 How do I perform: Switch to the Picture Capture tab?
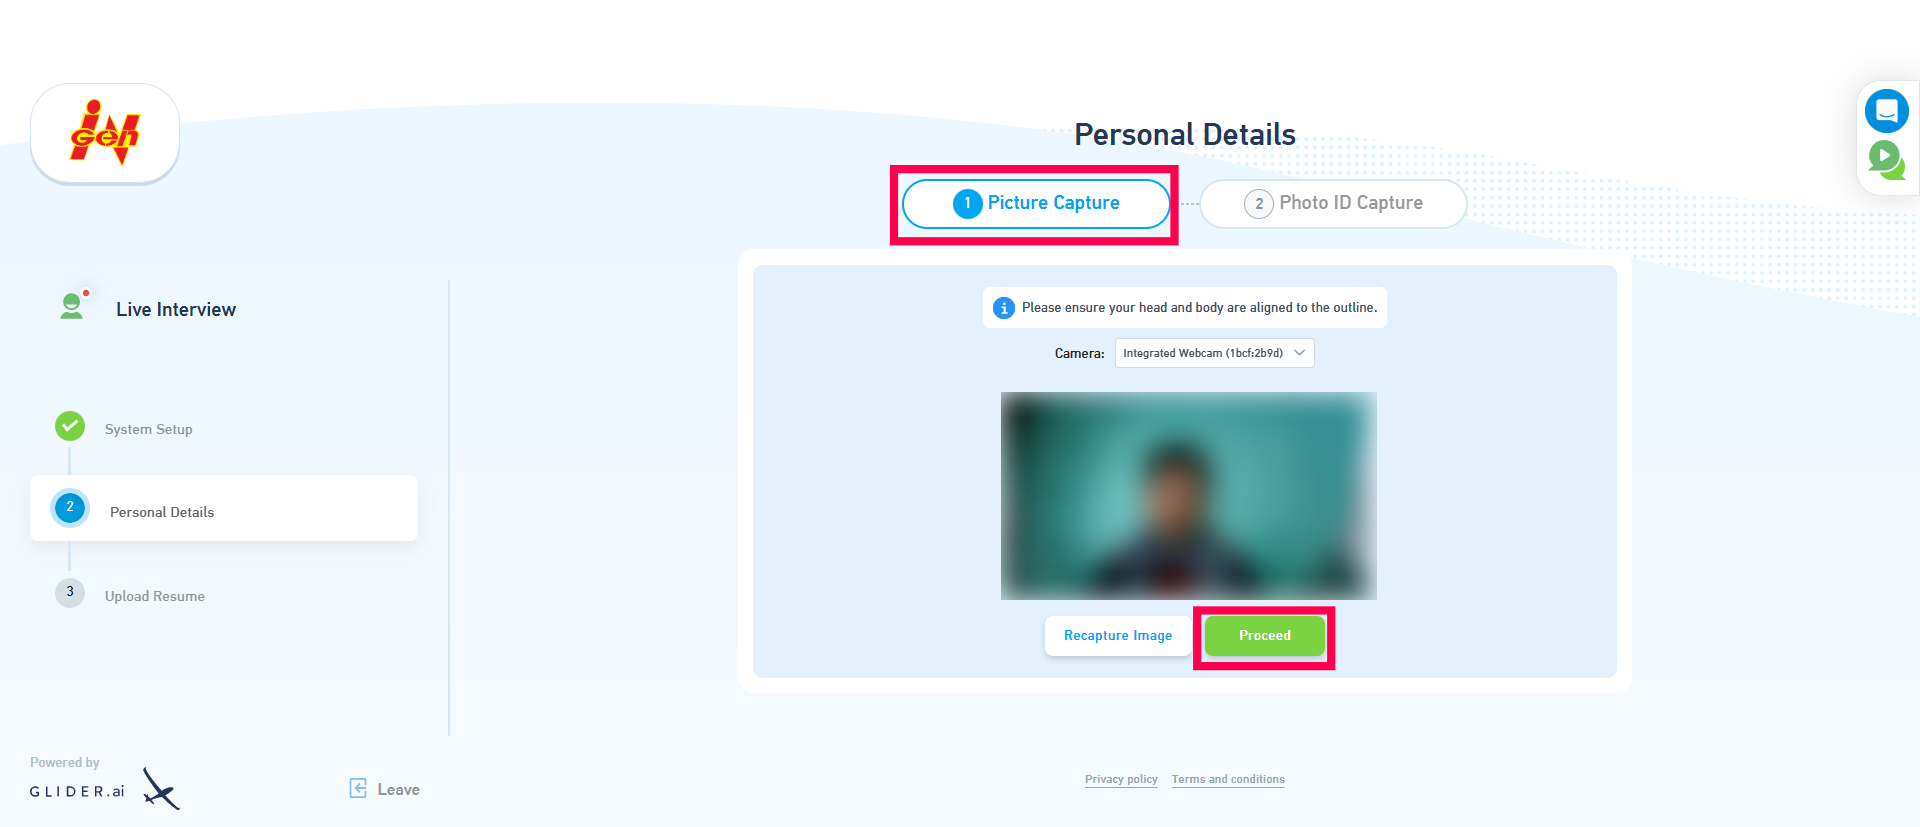tap(1036, 204)
